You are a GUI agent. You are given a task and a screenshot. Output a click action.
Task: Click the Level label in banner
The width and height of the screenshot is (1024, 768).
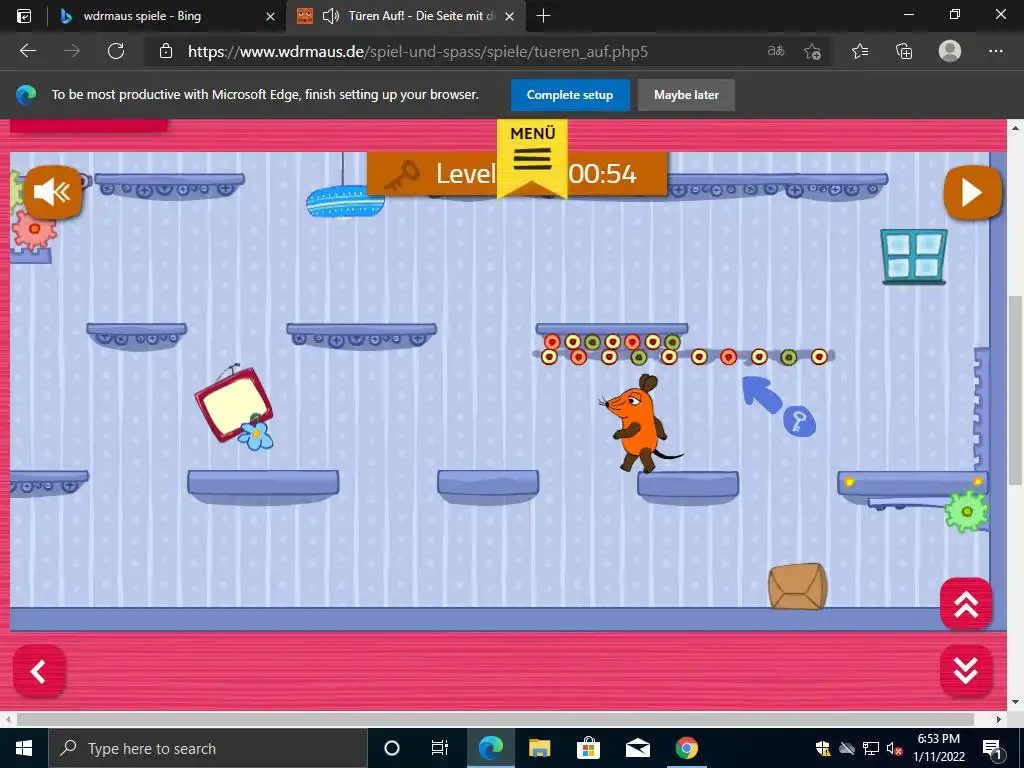click(466, 174)
